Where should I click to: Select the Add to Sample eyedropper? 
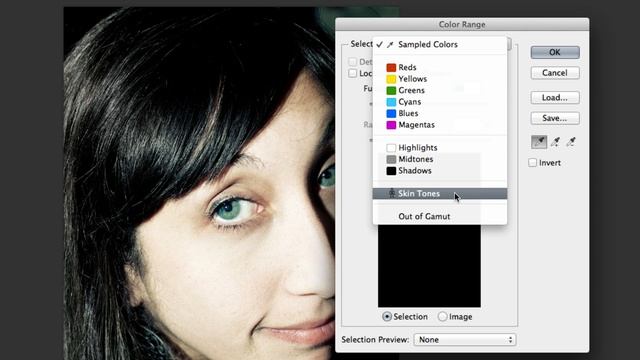[x=555, y=142]
